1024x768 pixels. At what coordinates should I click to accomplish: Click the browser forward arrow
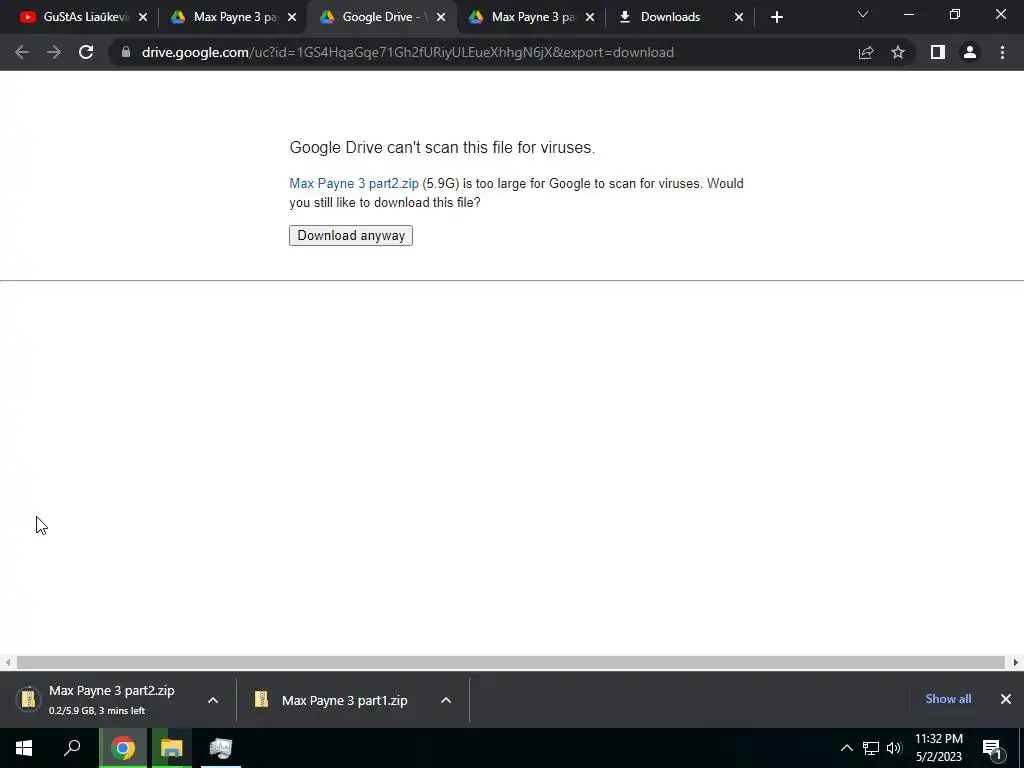point(54,52)
